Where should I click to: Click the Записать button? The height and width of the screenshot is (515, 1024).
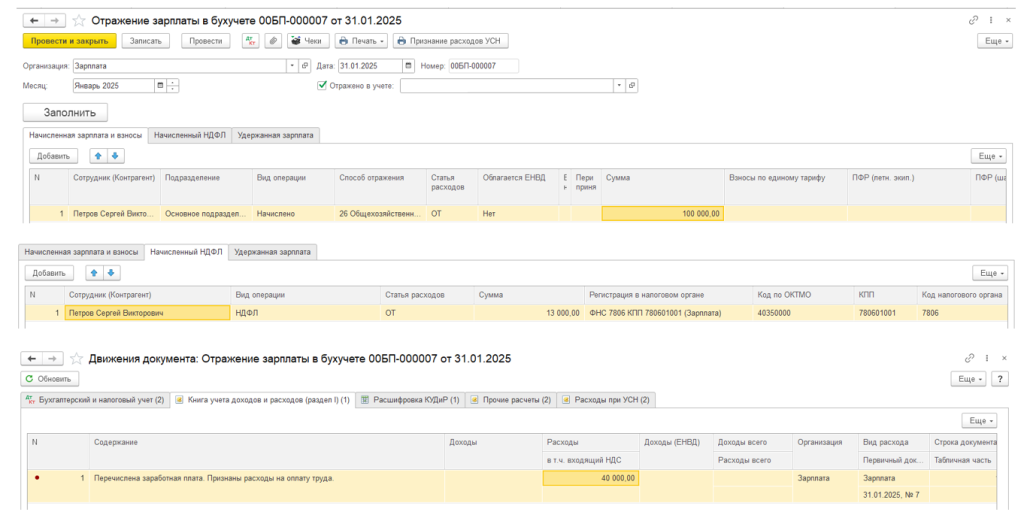pyautogui.click(x=146, y=40)
